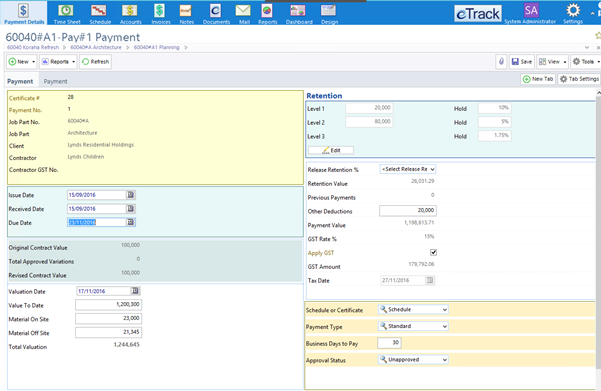Select the first Payment tab
This screenshot has height=391, width=601.
coord(20,81)
